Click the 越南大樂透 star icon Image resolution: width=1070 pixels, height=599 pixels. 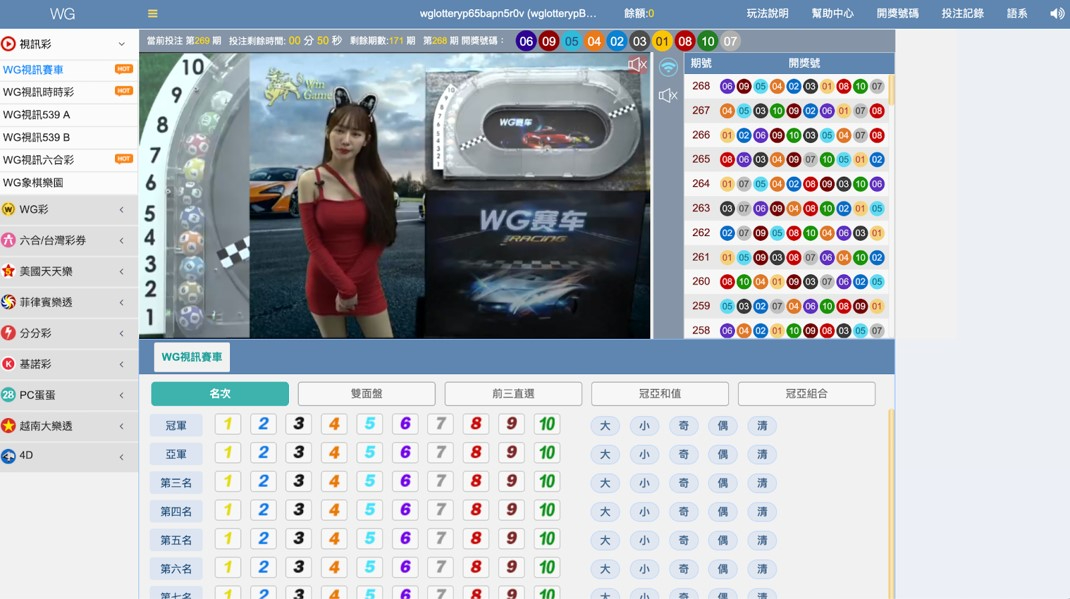9,426
